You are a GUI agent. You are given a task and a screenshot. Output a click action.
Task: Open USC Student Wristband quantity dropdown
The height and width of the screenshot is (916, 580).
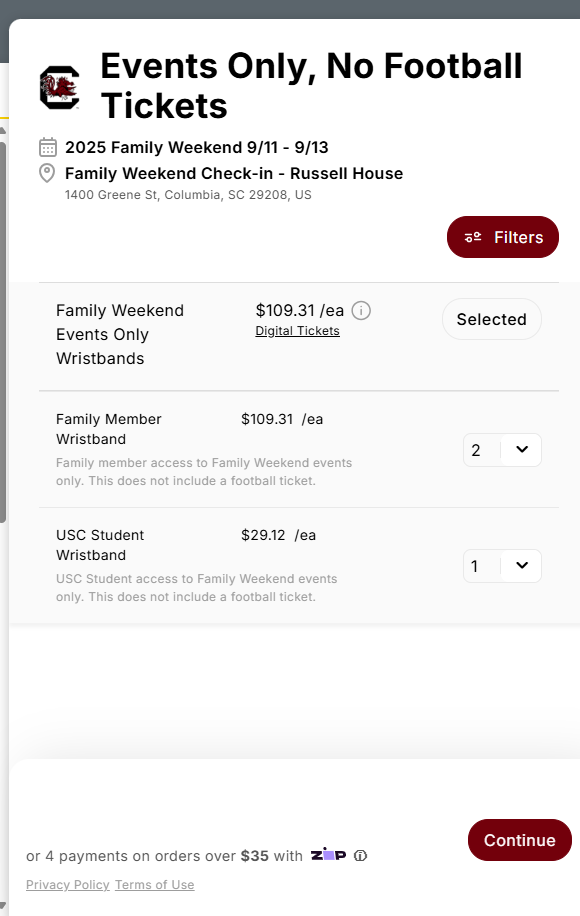click(x=502, y=565)
